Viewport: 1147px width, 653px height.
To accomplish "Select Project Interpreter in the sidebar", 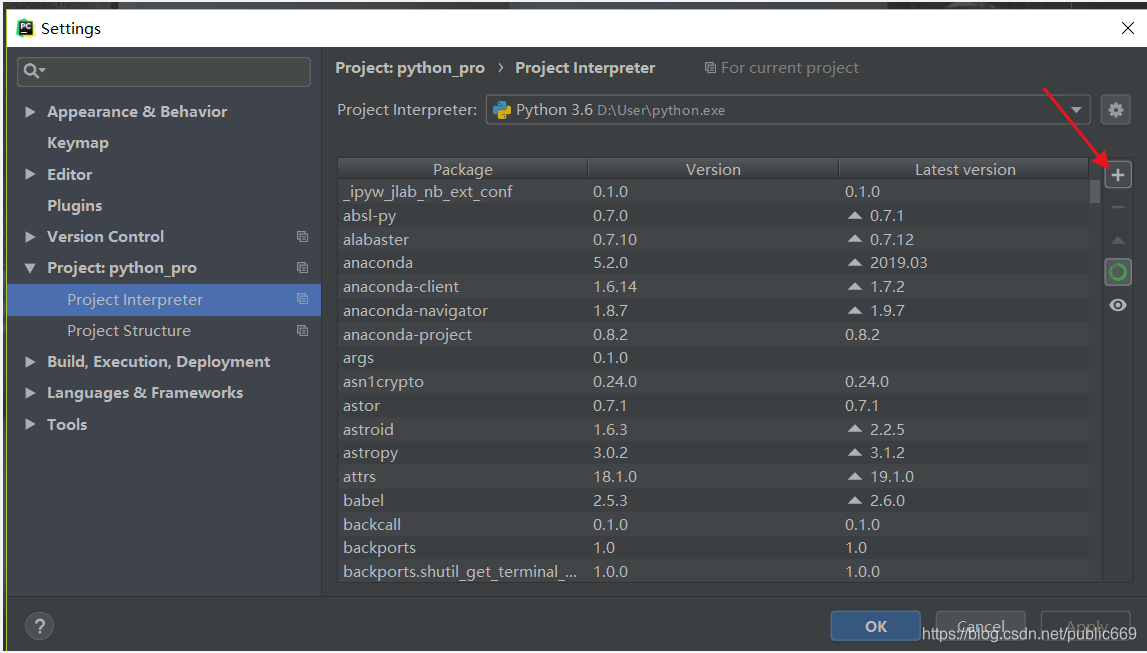I will pyautogui.click(x=164, y=300).
